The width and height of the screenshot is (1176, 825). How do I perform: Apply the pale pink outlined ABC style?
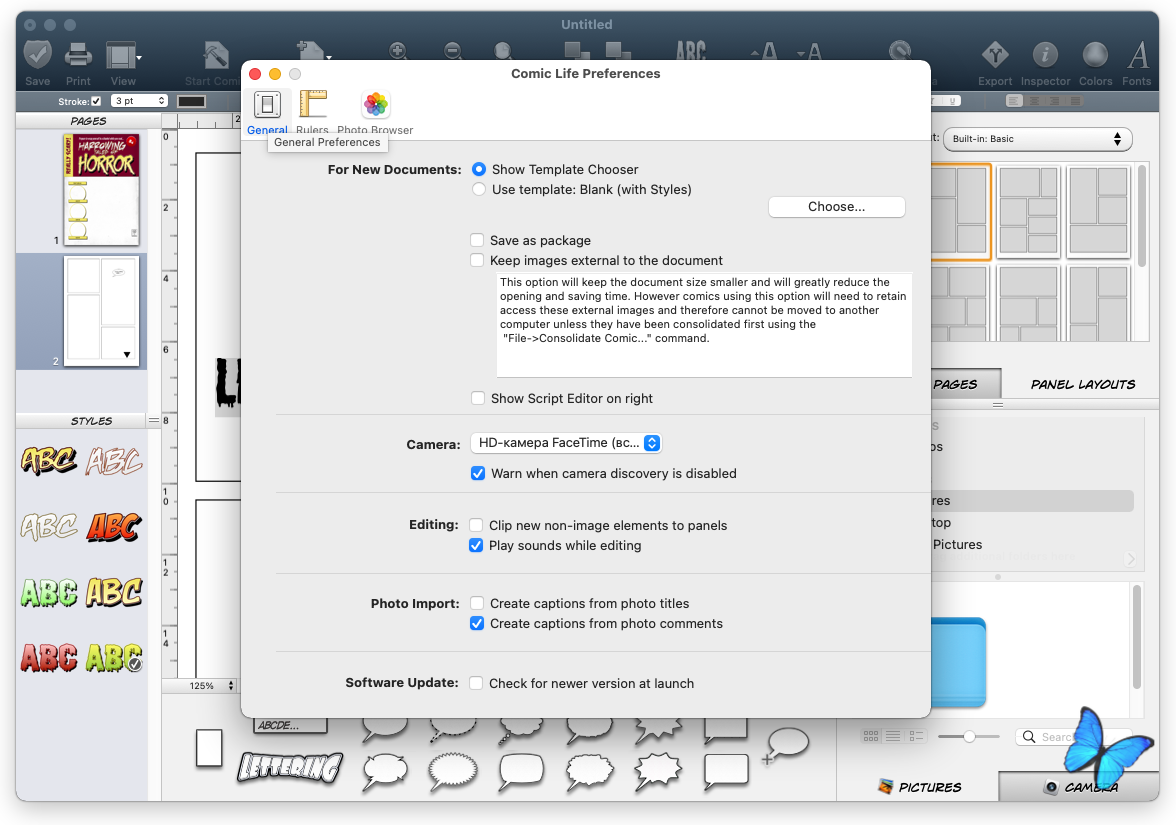113,460
